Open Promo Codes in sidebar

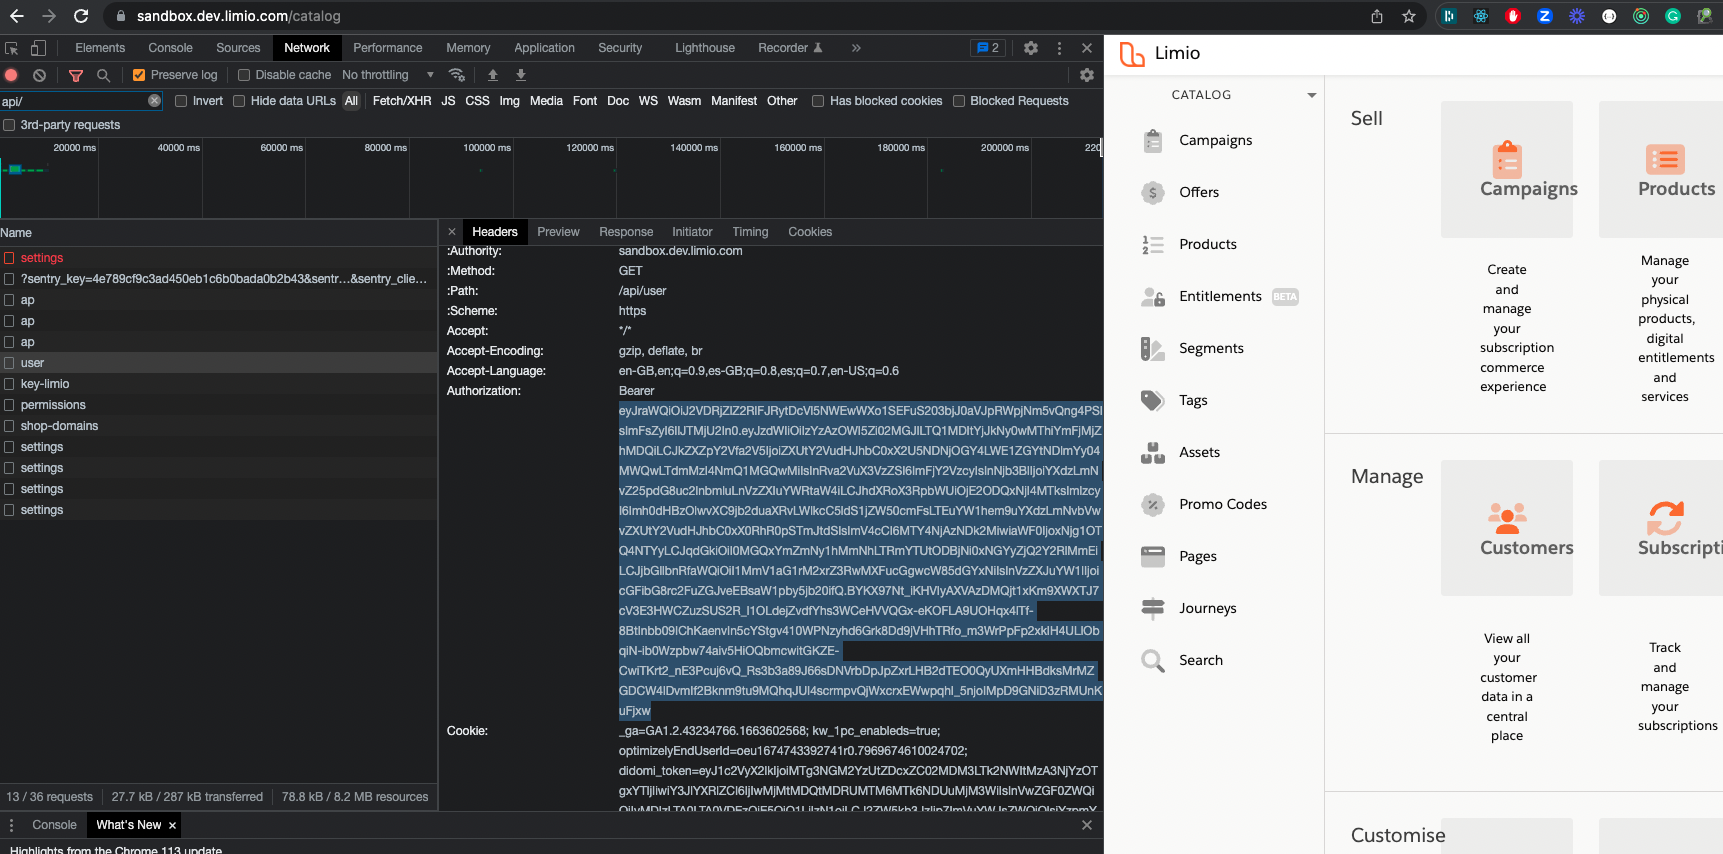pyautogui.click(x=1222, y=504)
